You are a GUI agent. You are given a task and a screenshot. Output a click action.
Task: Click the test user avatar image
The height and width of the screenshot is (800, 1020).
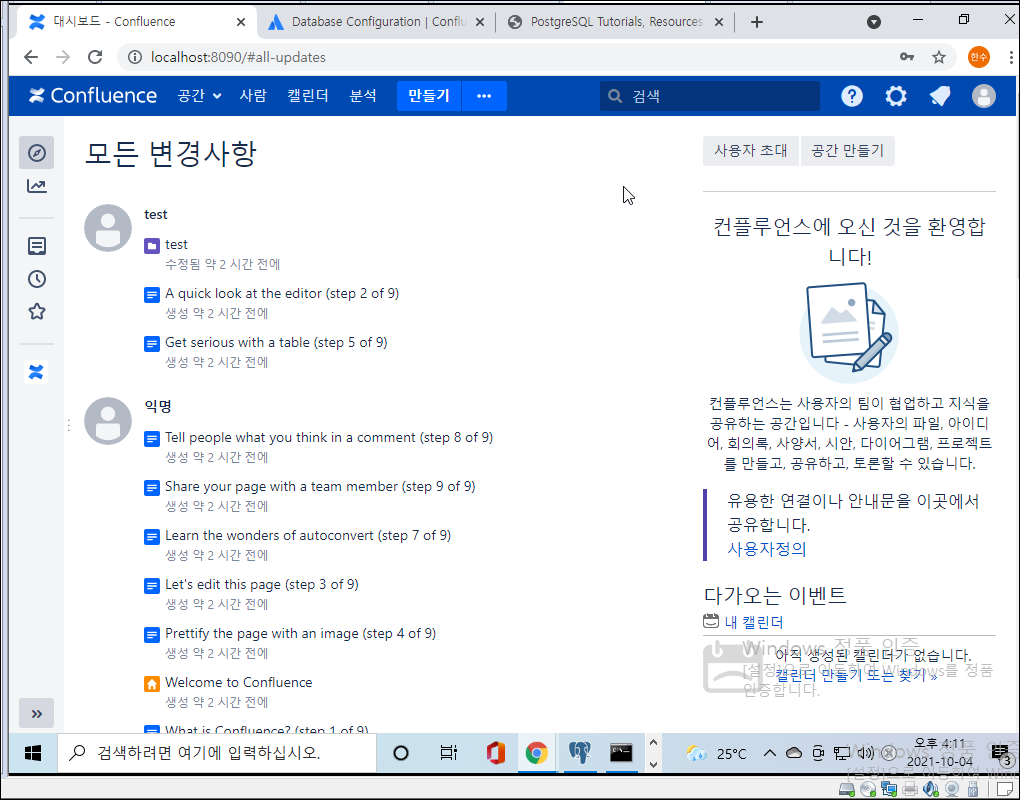pyautogui.click(x=108, y=228)
